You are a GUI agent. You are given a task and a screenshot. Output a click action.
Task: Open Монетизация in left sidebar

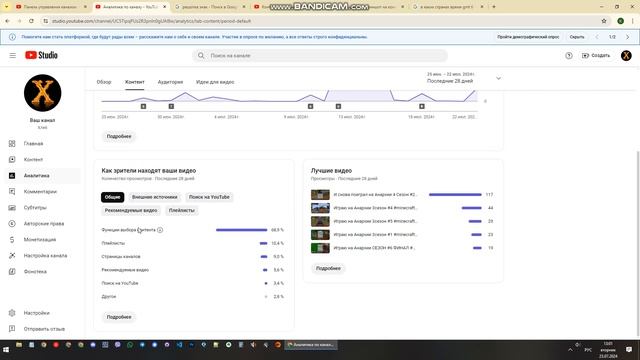click(42, 240)
